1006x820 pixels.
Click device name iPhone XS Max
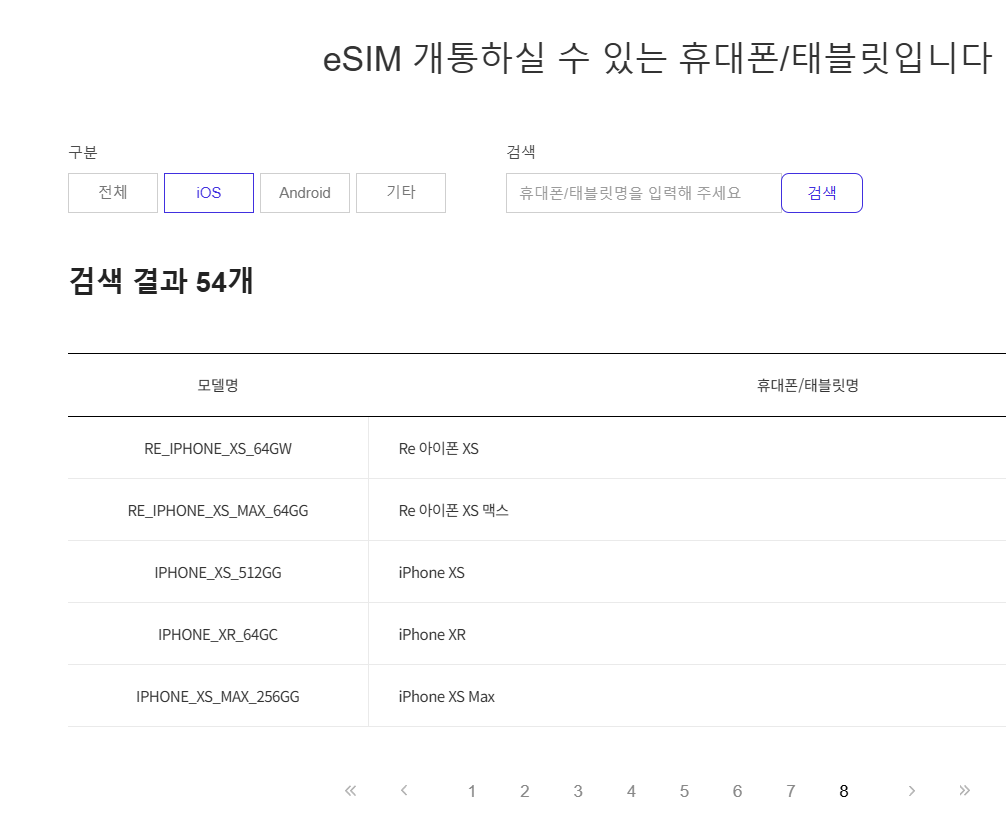pyautogui.click(x=447, y=697)
